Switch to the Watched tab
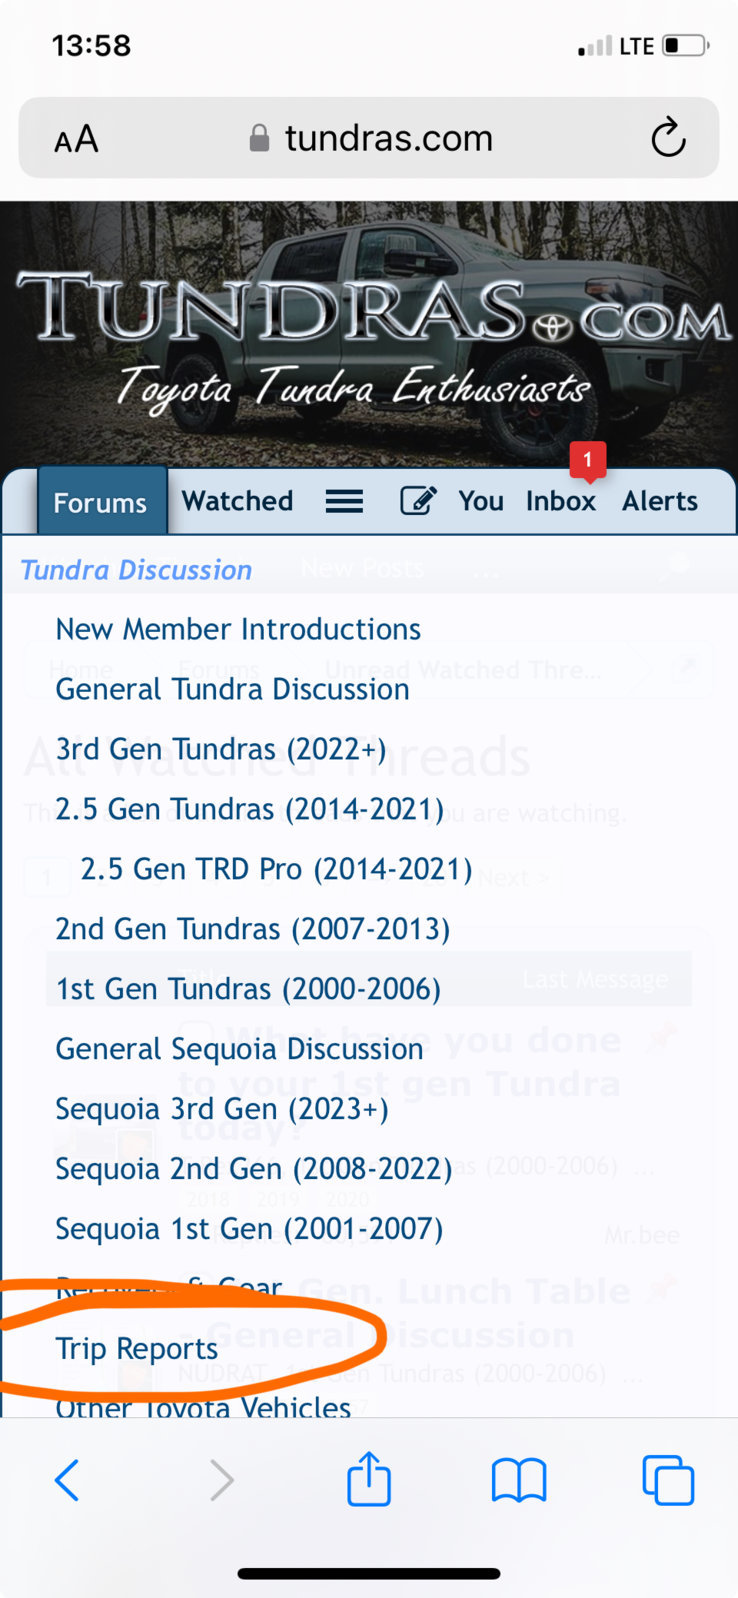The height and width of the screenshot is (1598, 738). pyautogui.click(x=238, y=501)
